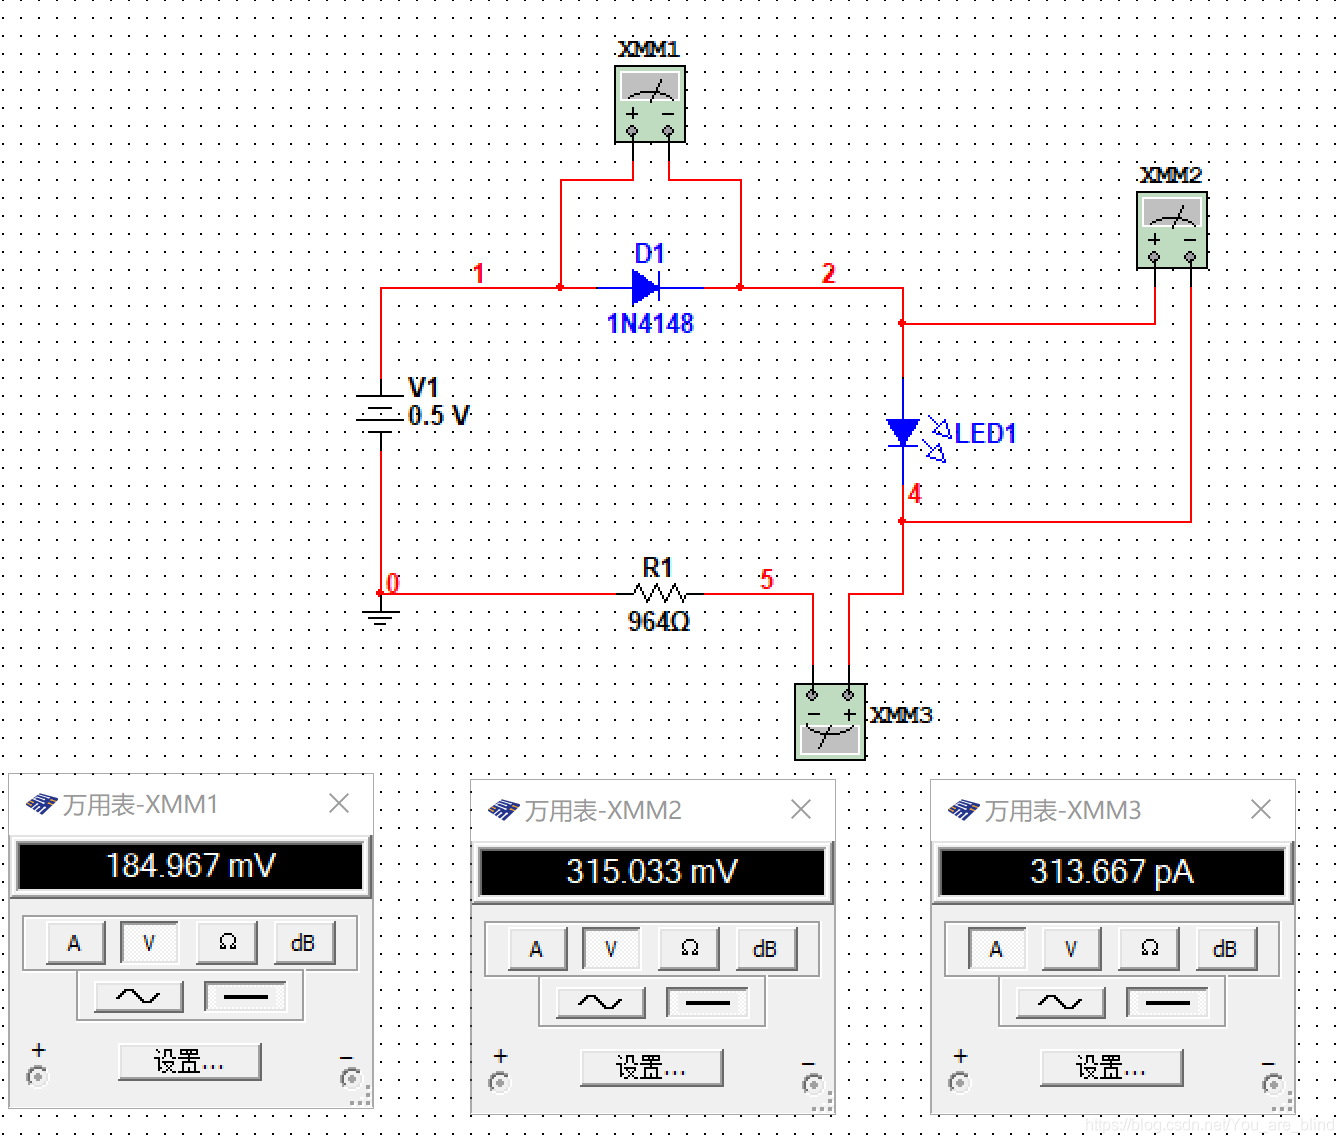This screenshot has width=1343, height=1143.
Task: Select the R1 964Ω resistor symbol
Action: 660,594
